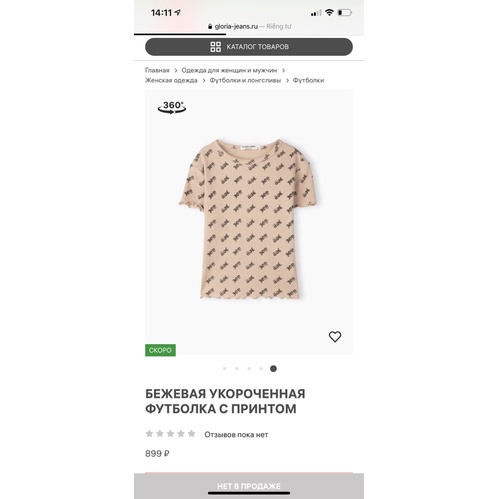
Task: Tap the cellular signal bars icon
Action: pyautogui.click(x=316, y=13)
